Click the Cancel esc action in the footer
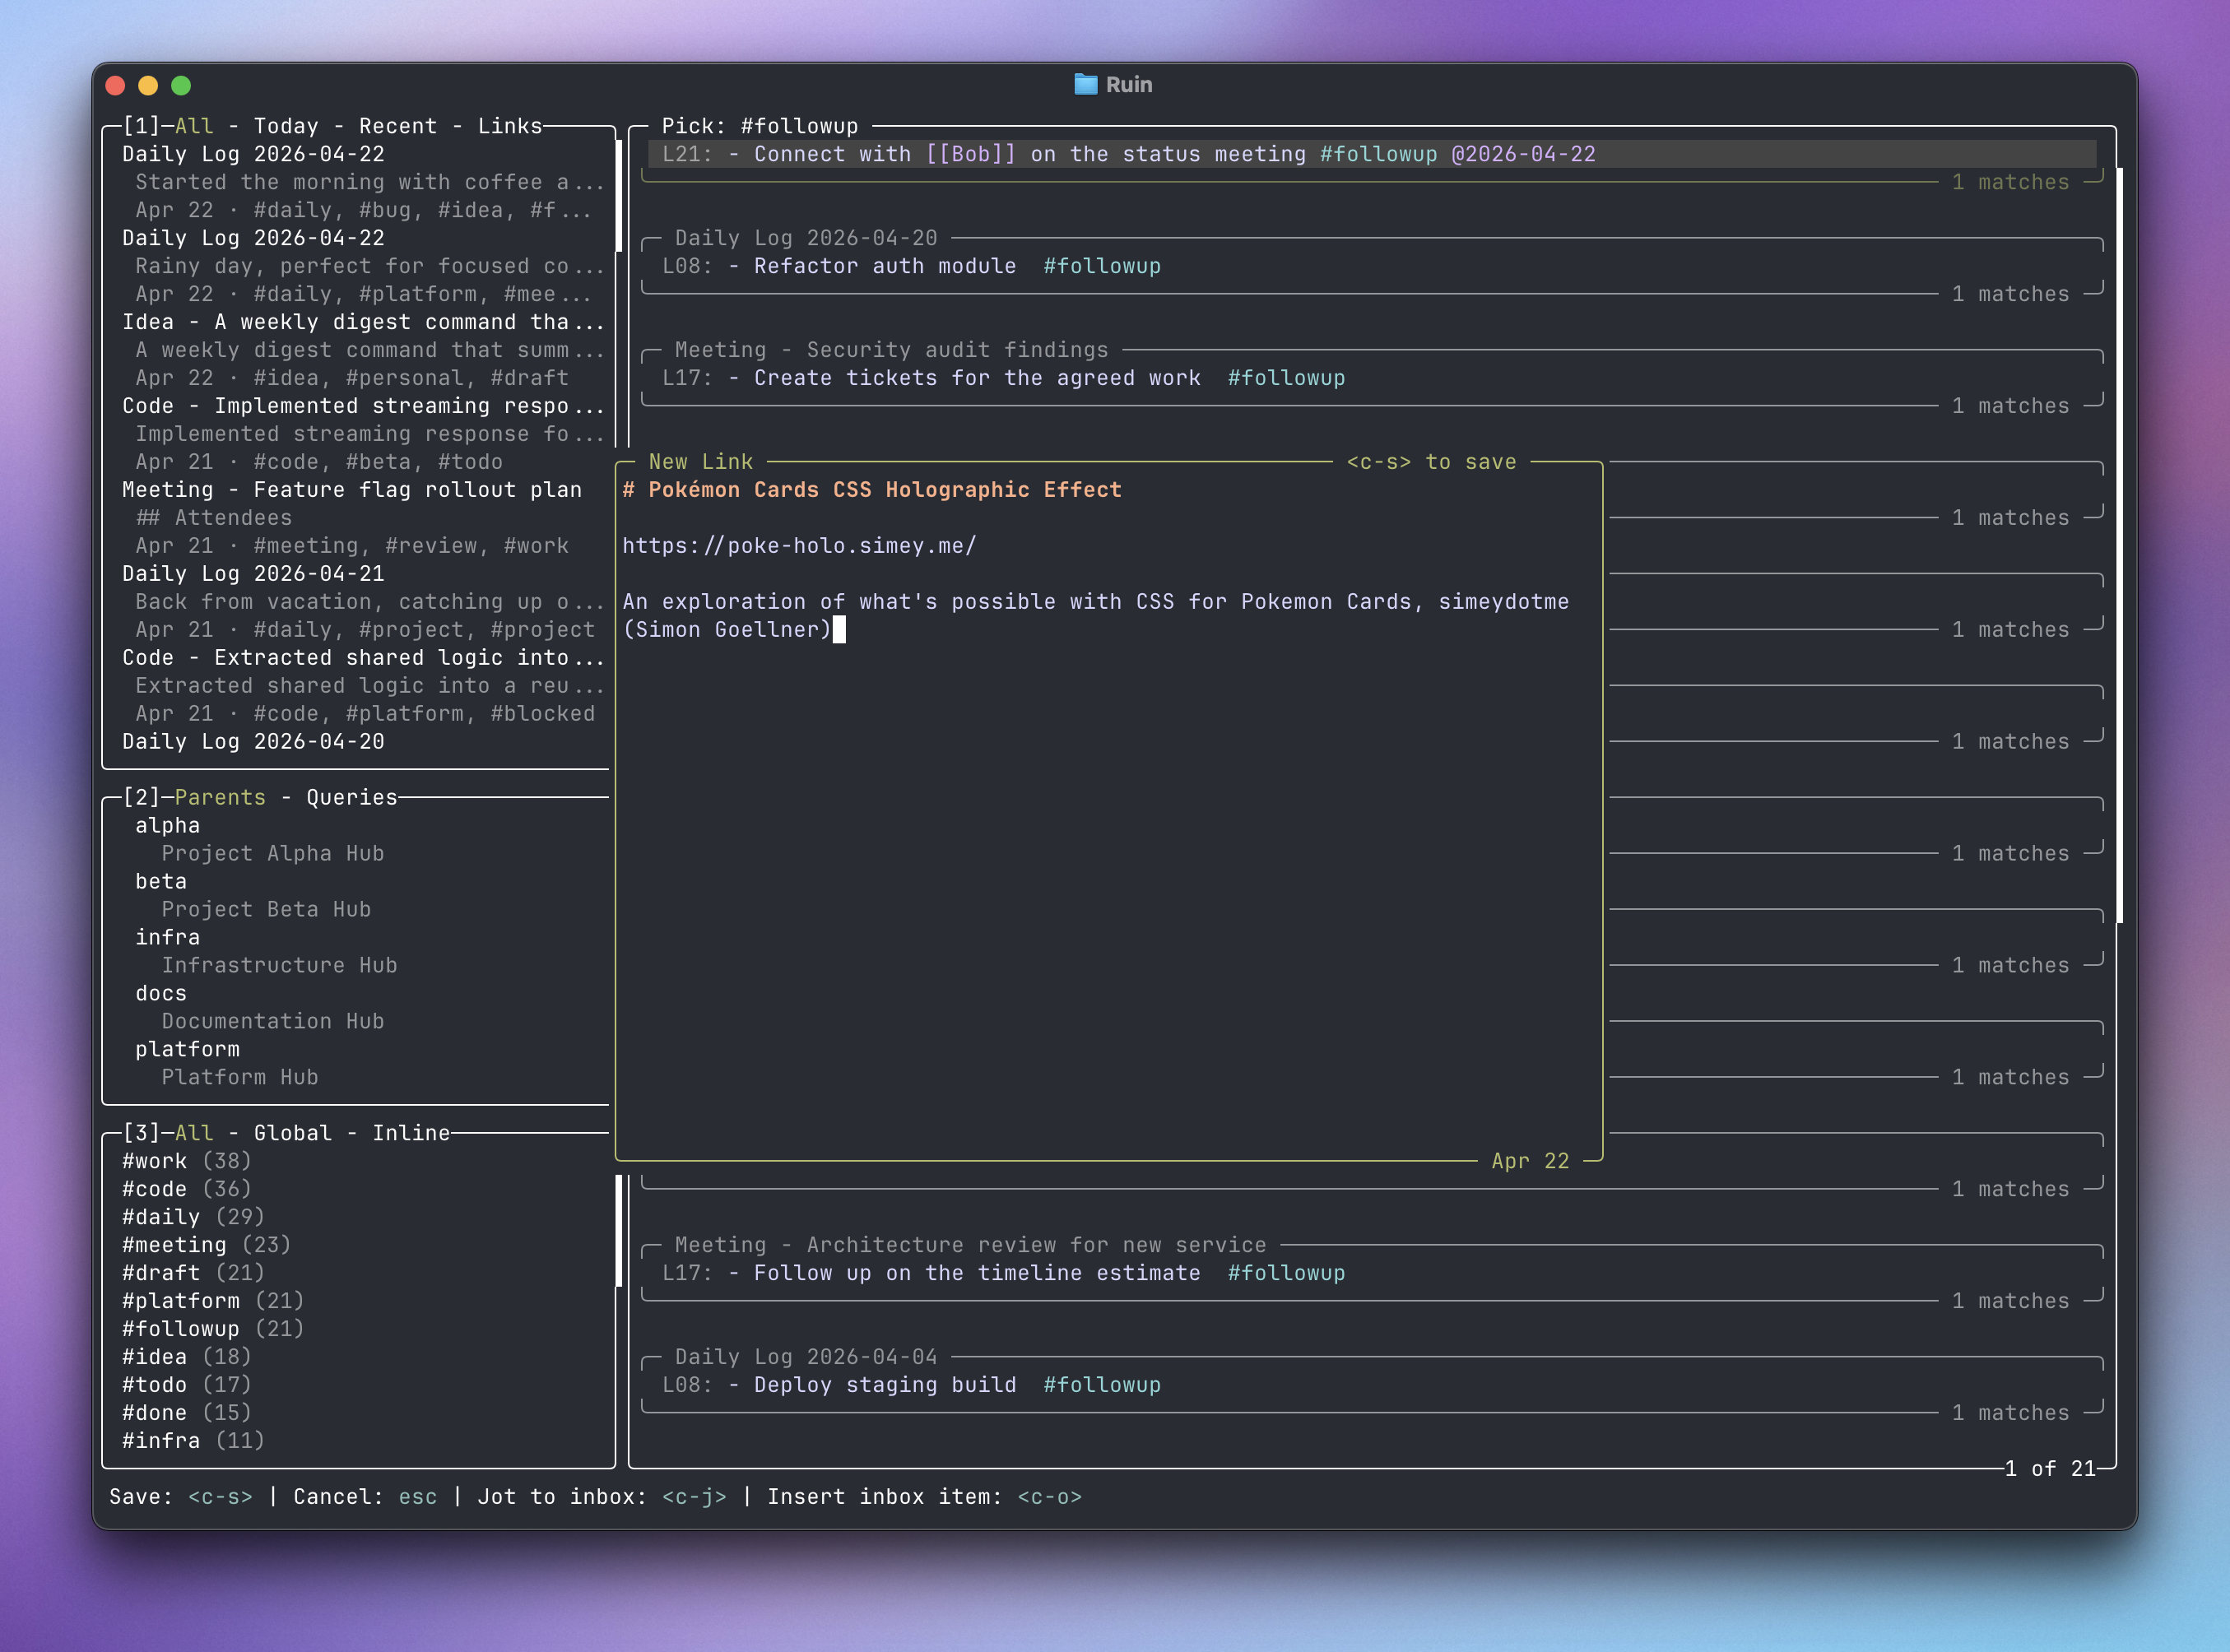 click(x=417, y=1496)
